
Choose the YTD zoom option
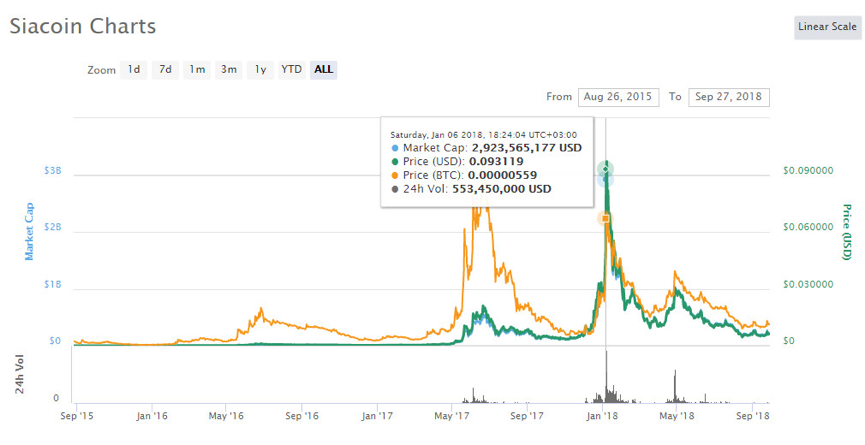(291, 69)
